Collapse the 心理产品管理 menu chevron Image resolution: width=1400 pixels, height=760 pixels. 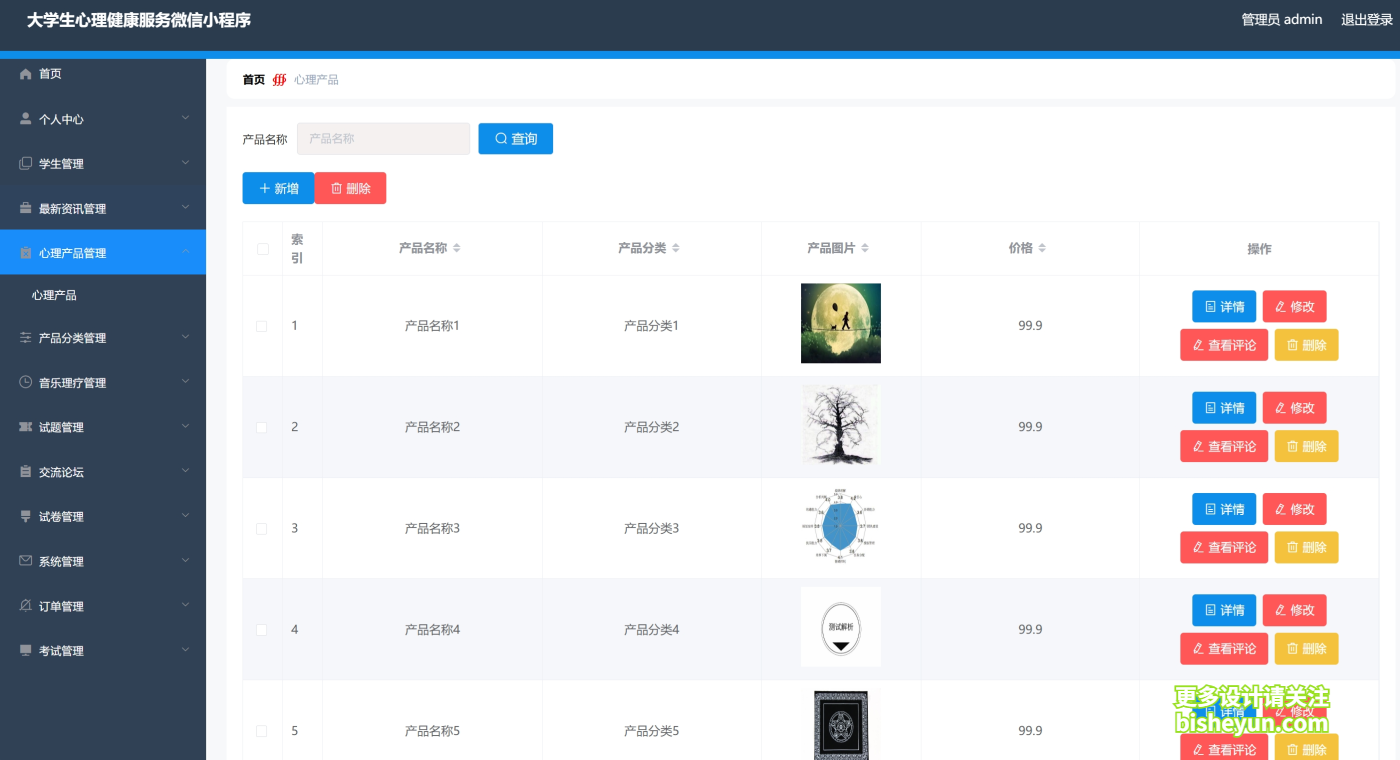coord(185,252)
